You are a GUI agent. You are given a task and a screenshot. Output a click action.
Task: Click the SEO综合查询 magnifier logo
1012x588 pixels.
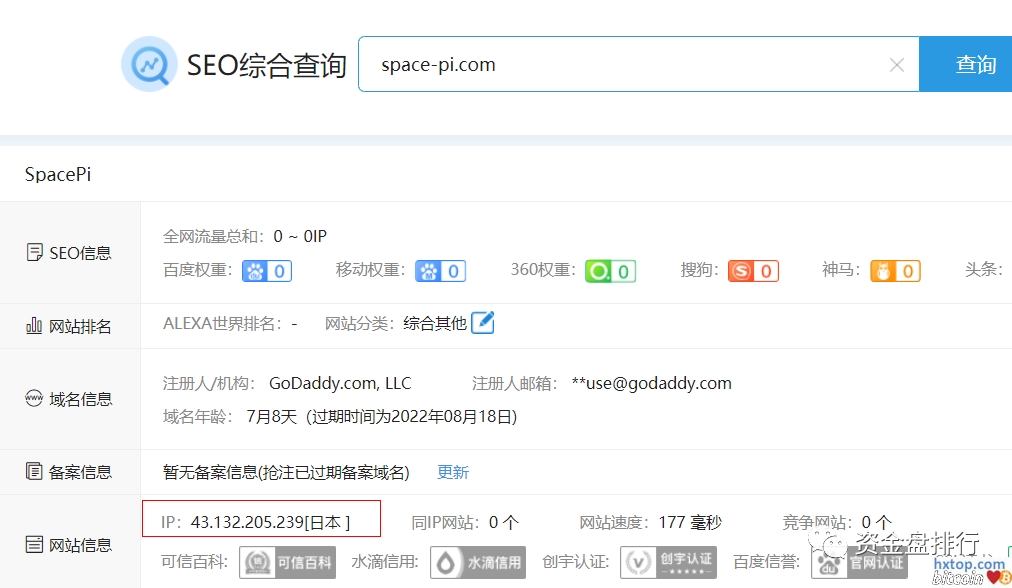click(x=149, y=65)
